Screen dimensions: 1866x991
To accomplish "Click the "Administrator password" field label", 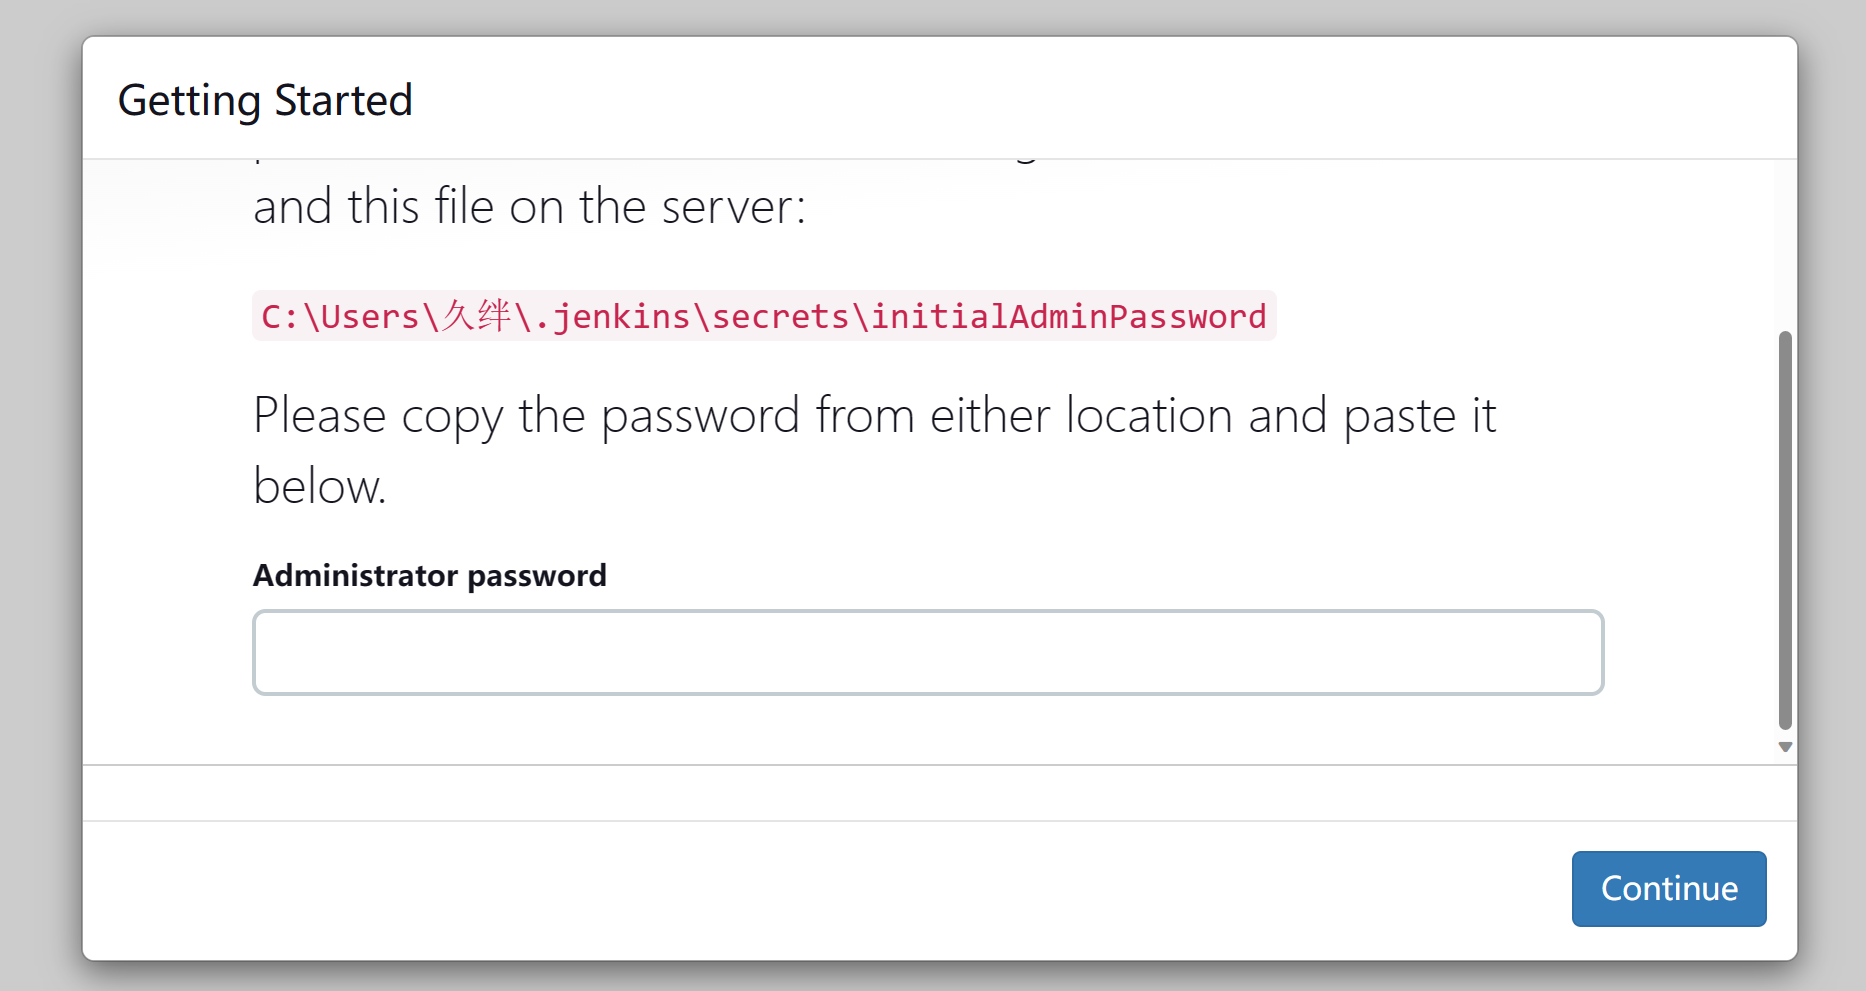I will tap(430, 576).
